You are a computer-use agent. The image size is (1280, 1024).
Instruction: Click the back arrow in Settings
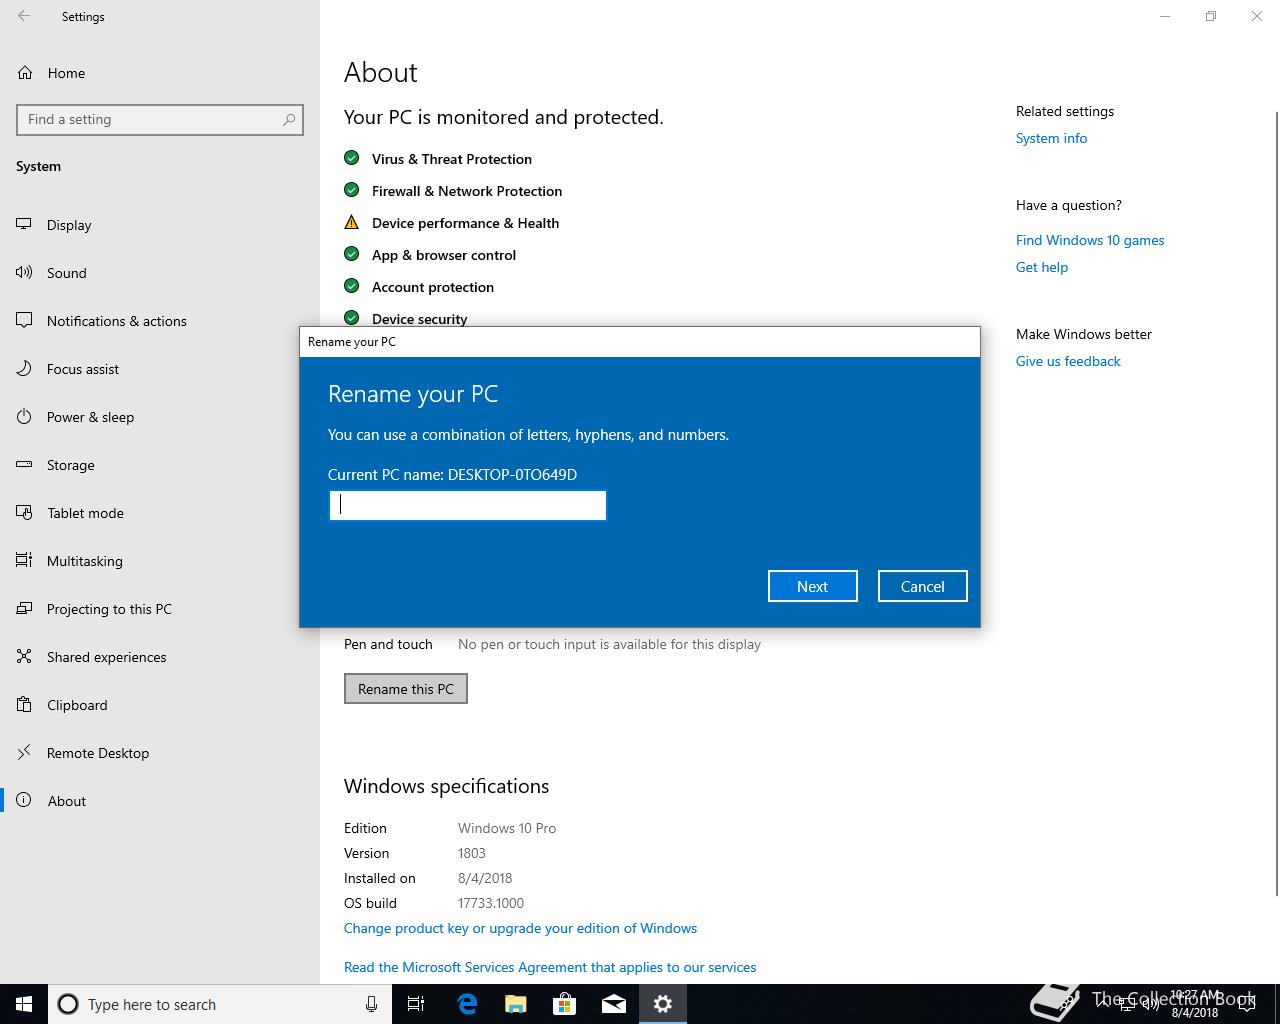point(24,16)
